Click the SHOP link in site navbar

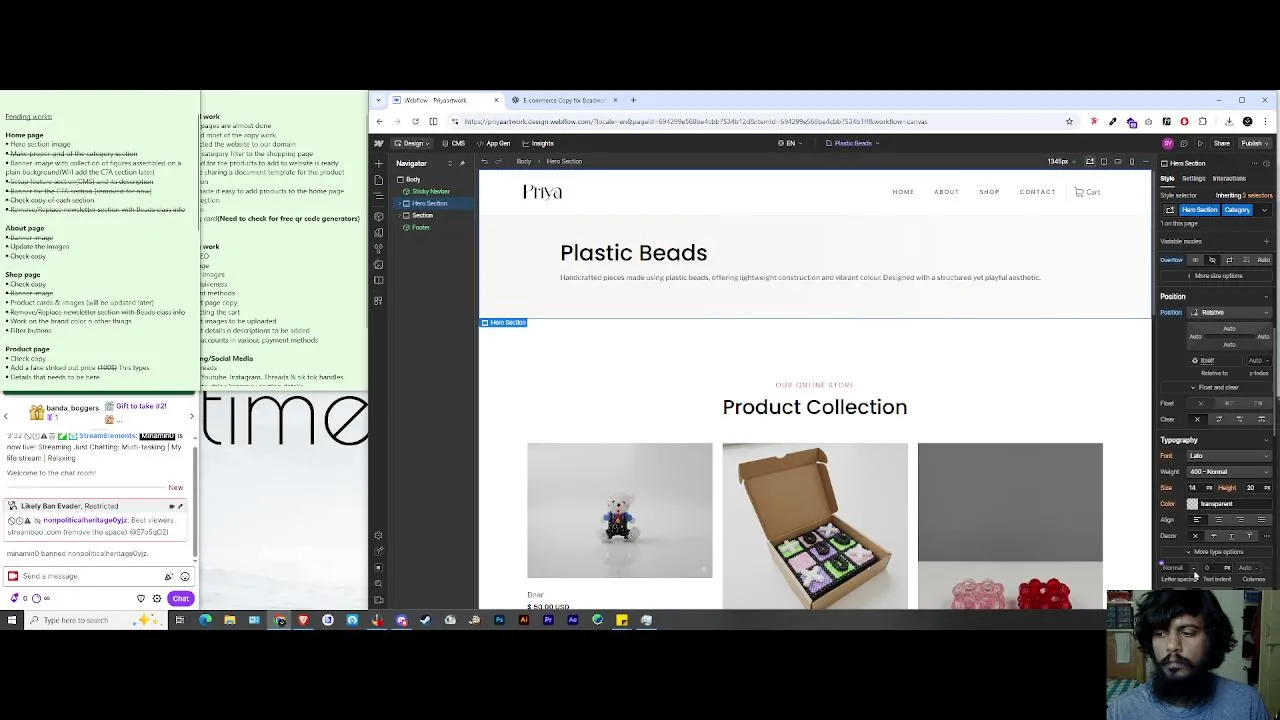click(989, 192)
